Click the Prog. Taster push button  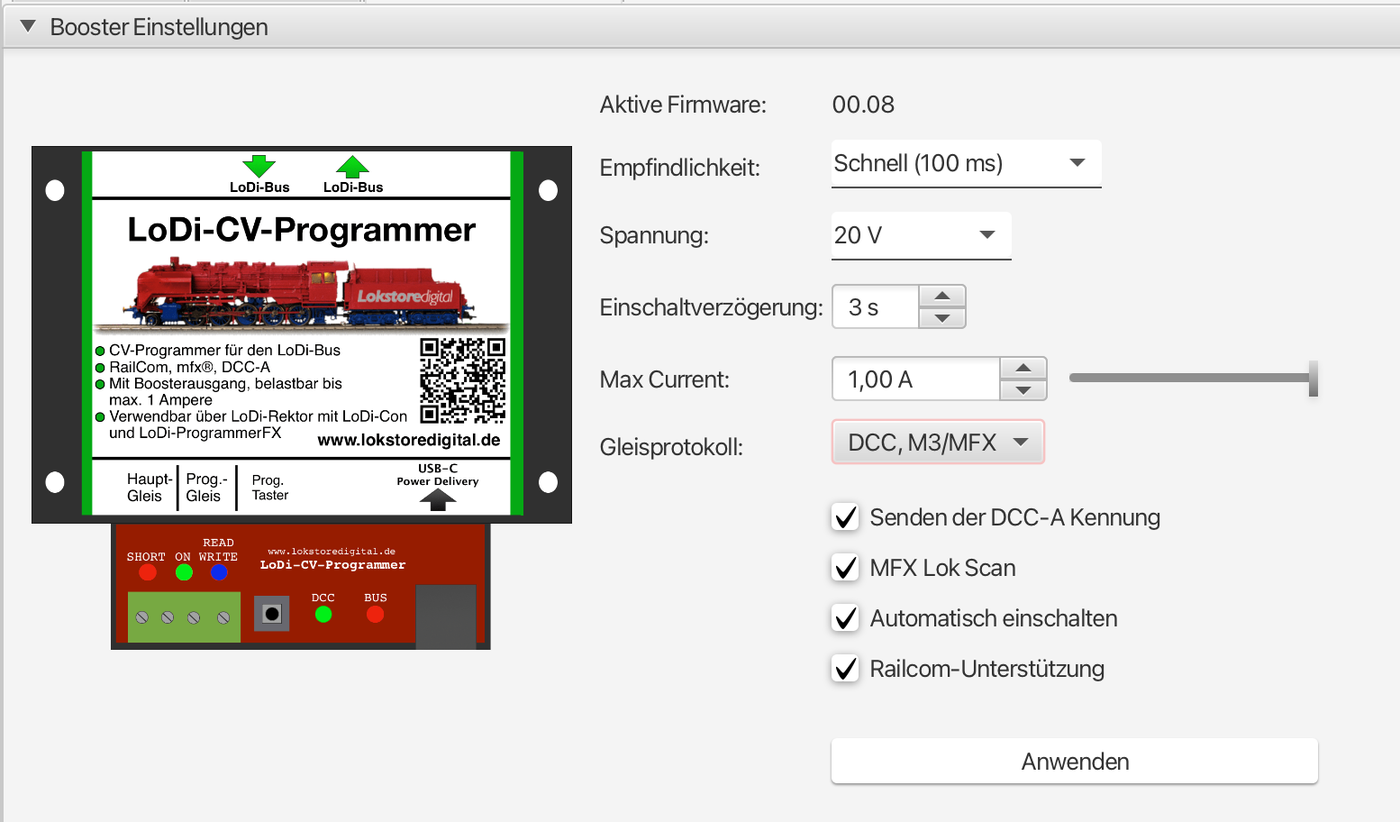(x=270, y=613)
